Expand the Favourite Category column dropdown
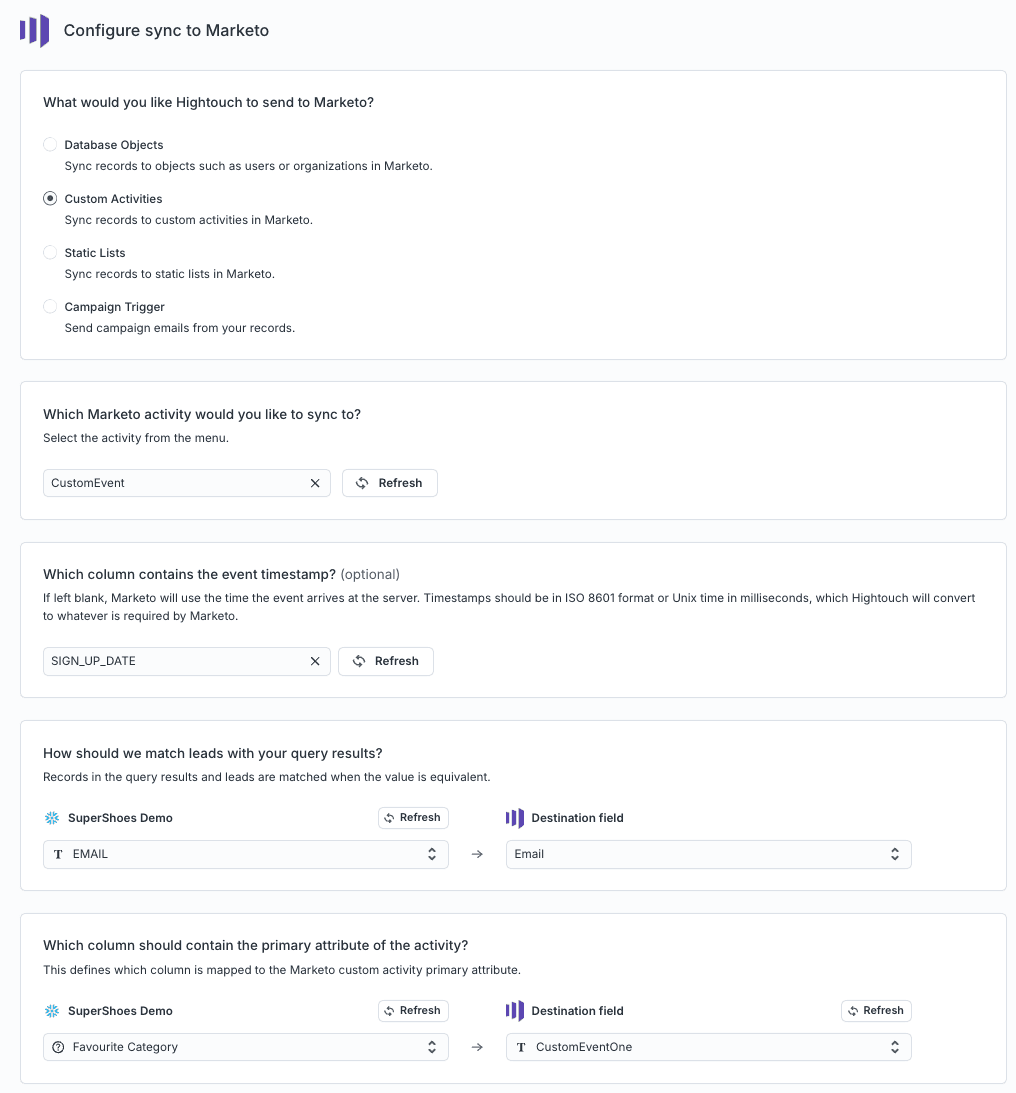The width and height of the screenshot is (1016, 1093). [x=245, y=1047]
